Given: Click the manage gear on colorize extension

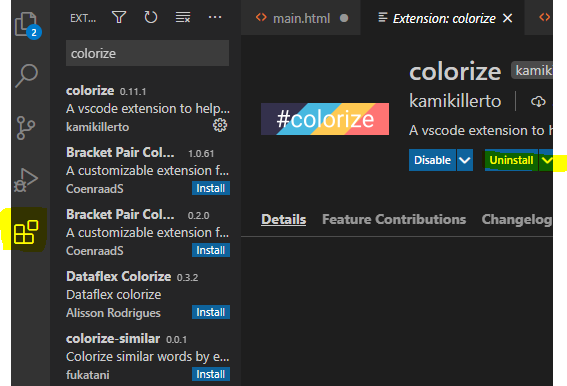Looking at the screenshot, I should pyautogui.click(x=220, y=126).
